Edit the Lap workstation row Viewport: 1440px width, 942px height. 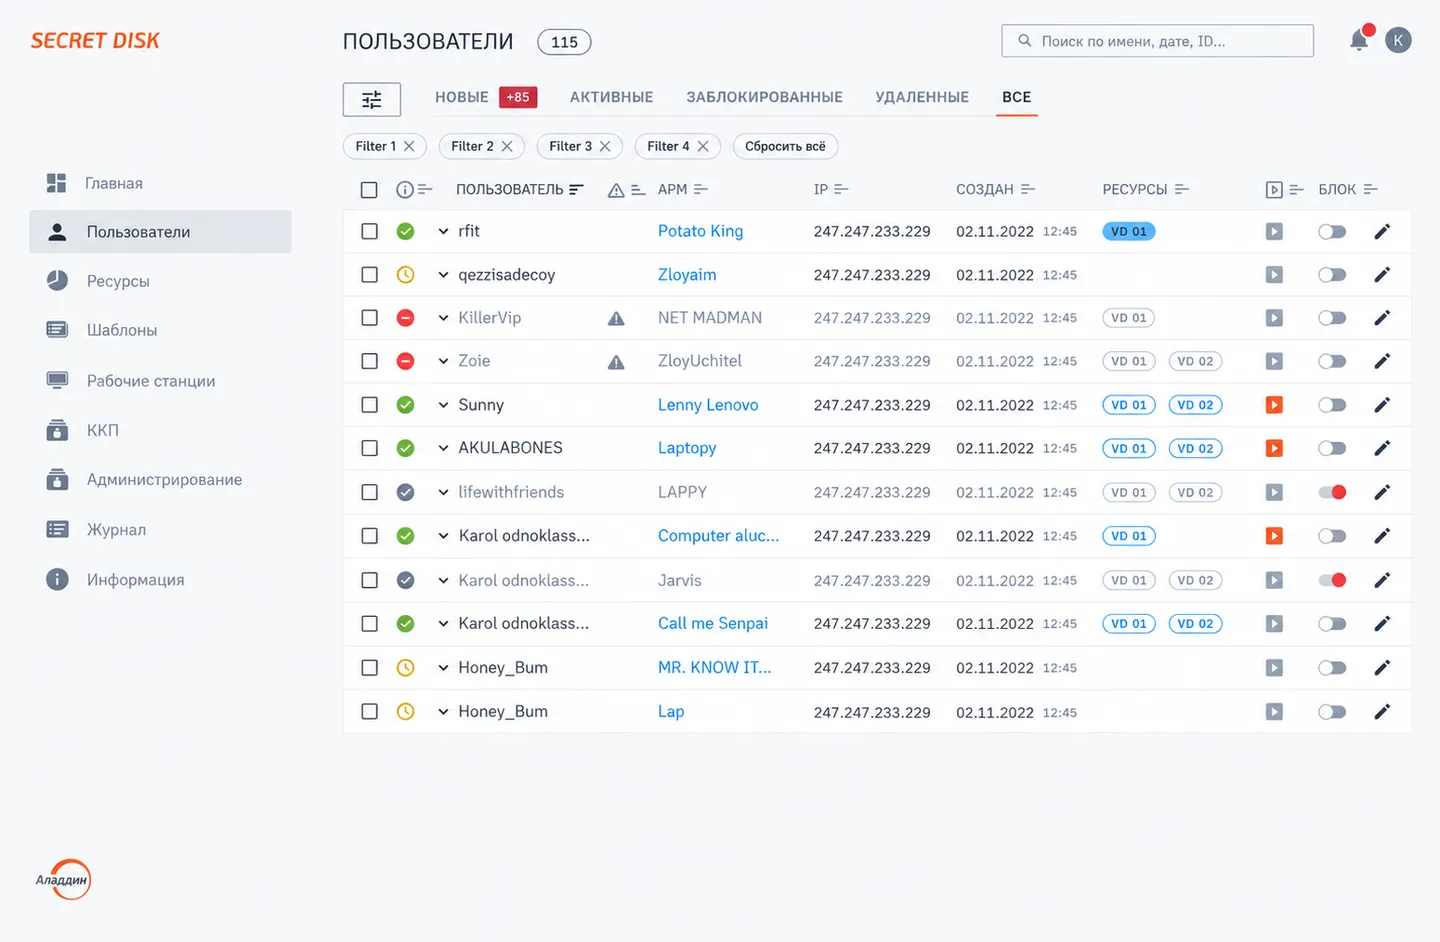(1382, 712)
